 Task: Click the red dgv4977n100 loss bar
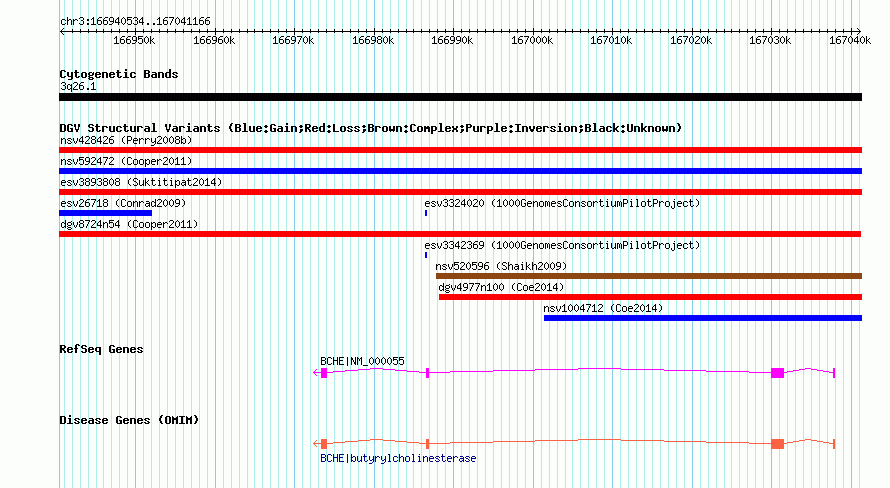click(650, 297)
